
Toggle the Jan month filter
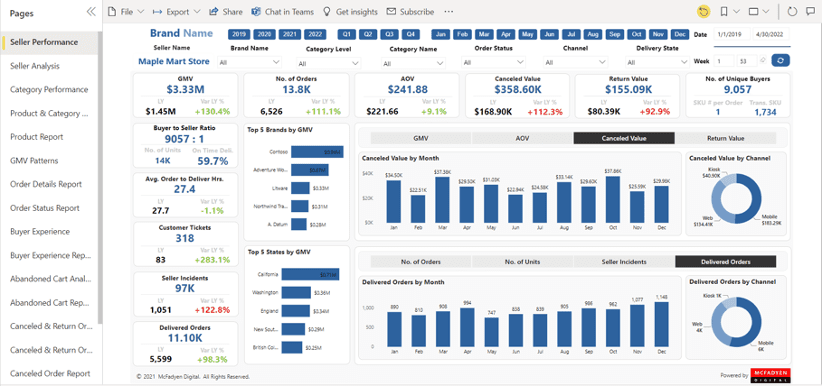click(441, 34)
